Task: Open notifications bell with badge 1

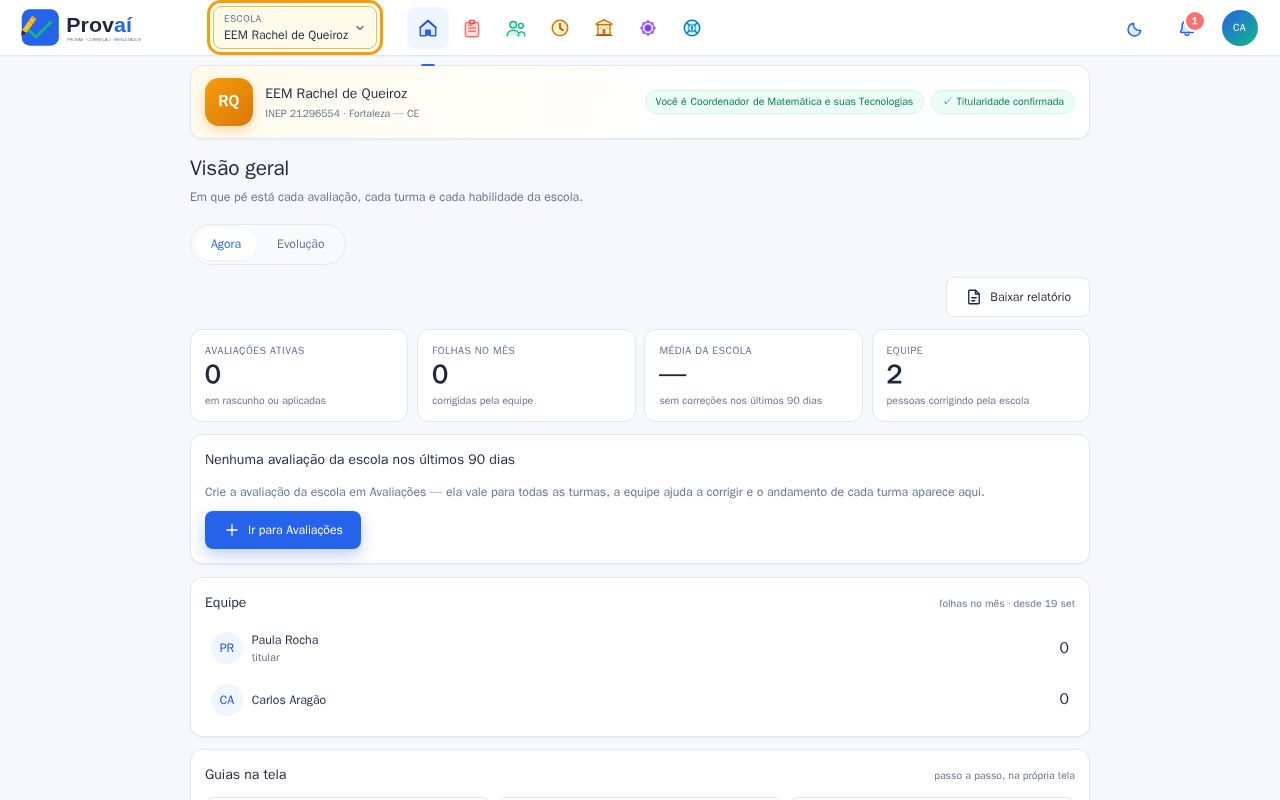Action: pos(1187,28)
